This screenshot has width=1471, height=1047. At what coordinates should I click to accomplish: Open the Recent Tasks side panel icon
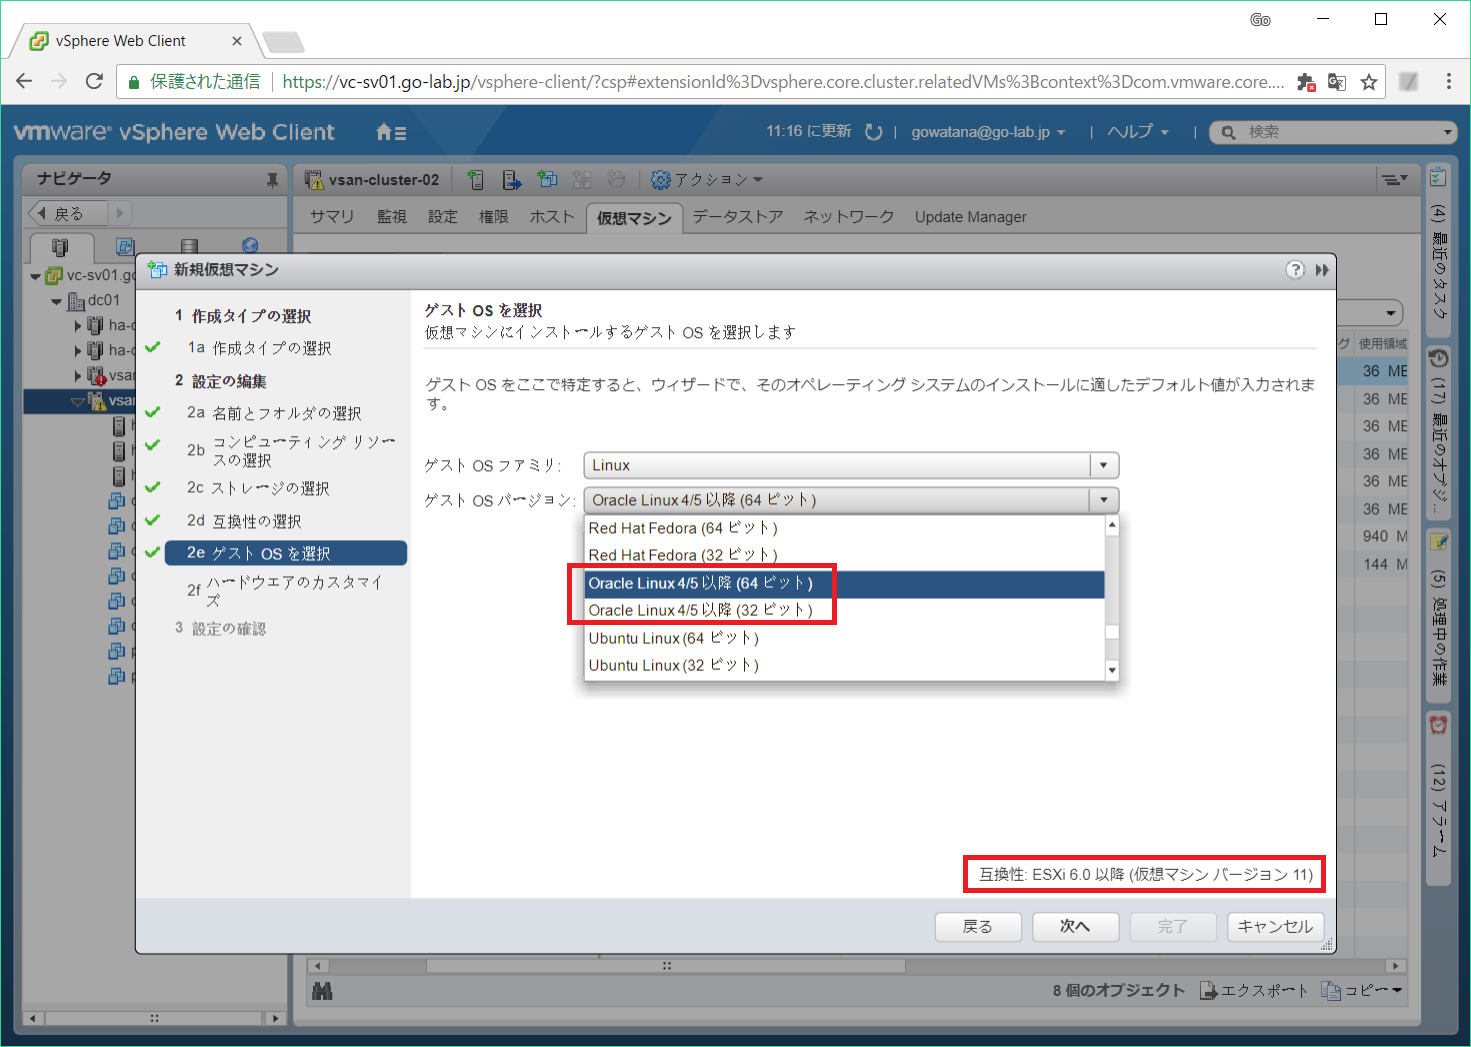(1438, 178)
